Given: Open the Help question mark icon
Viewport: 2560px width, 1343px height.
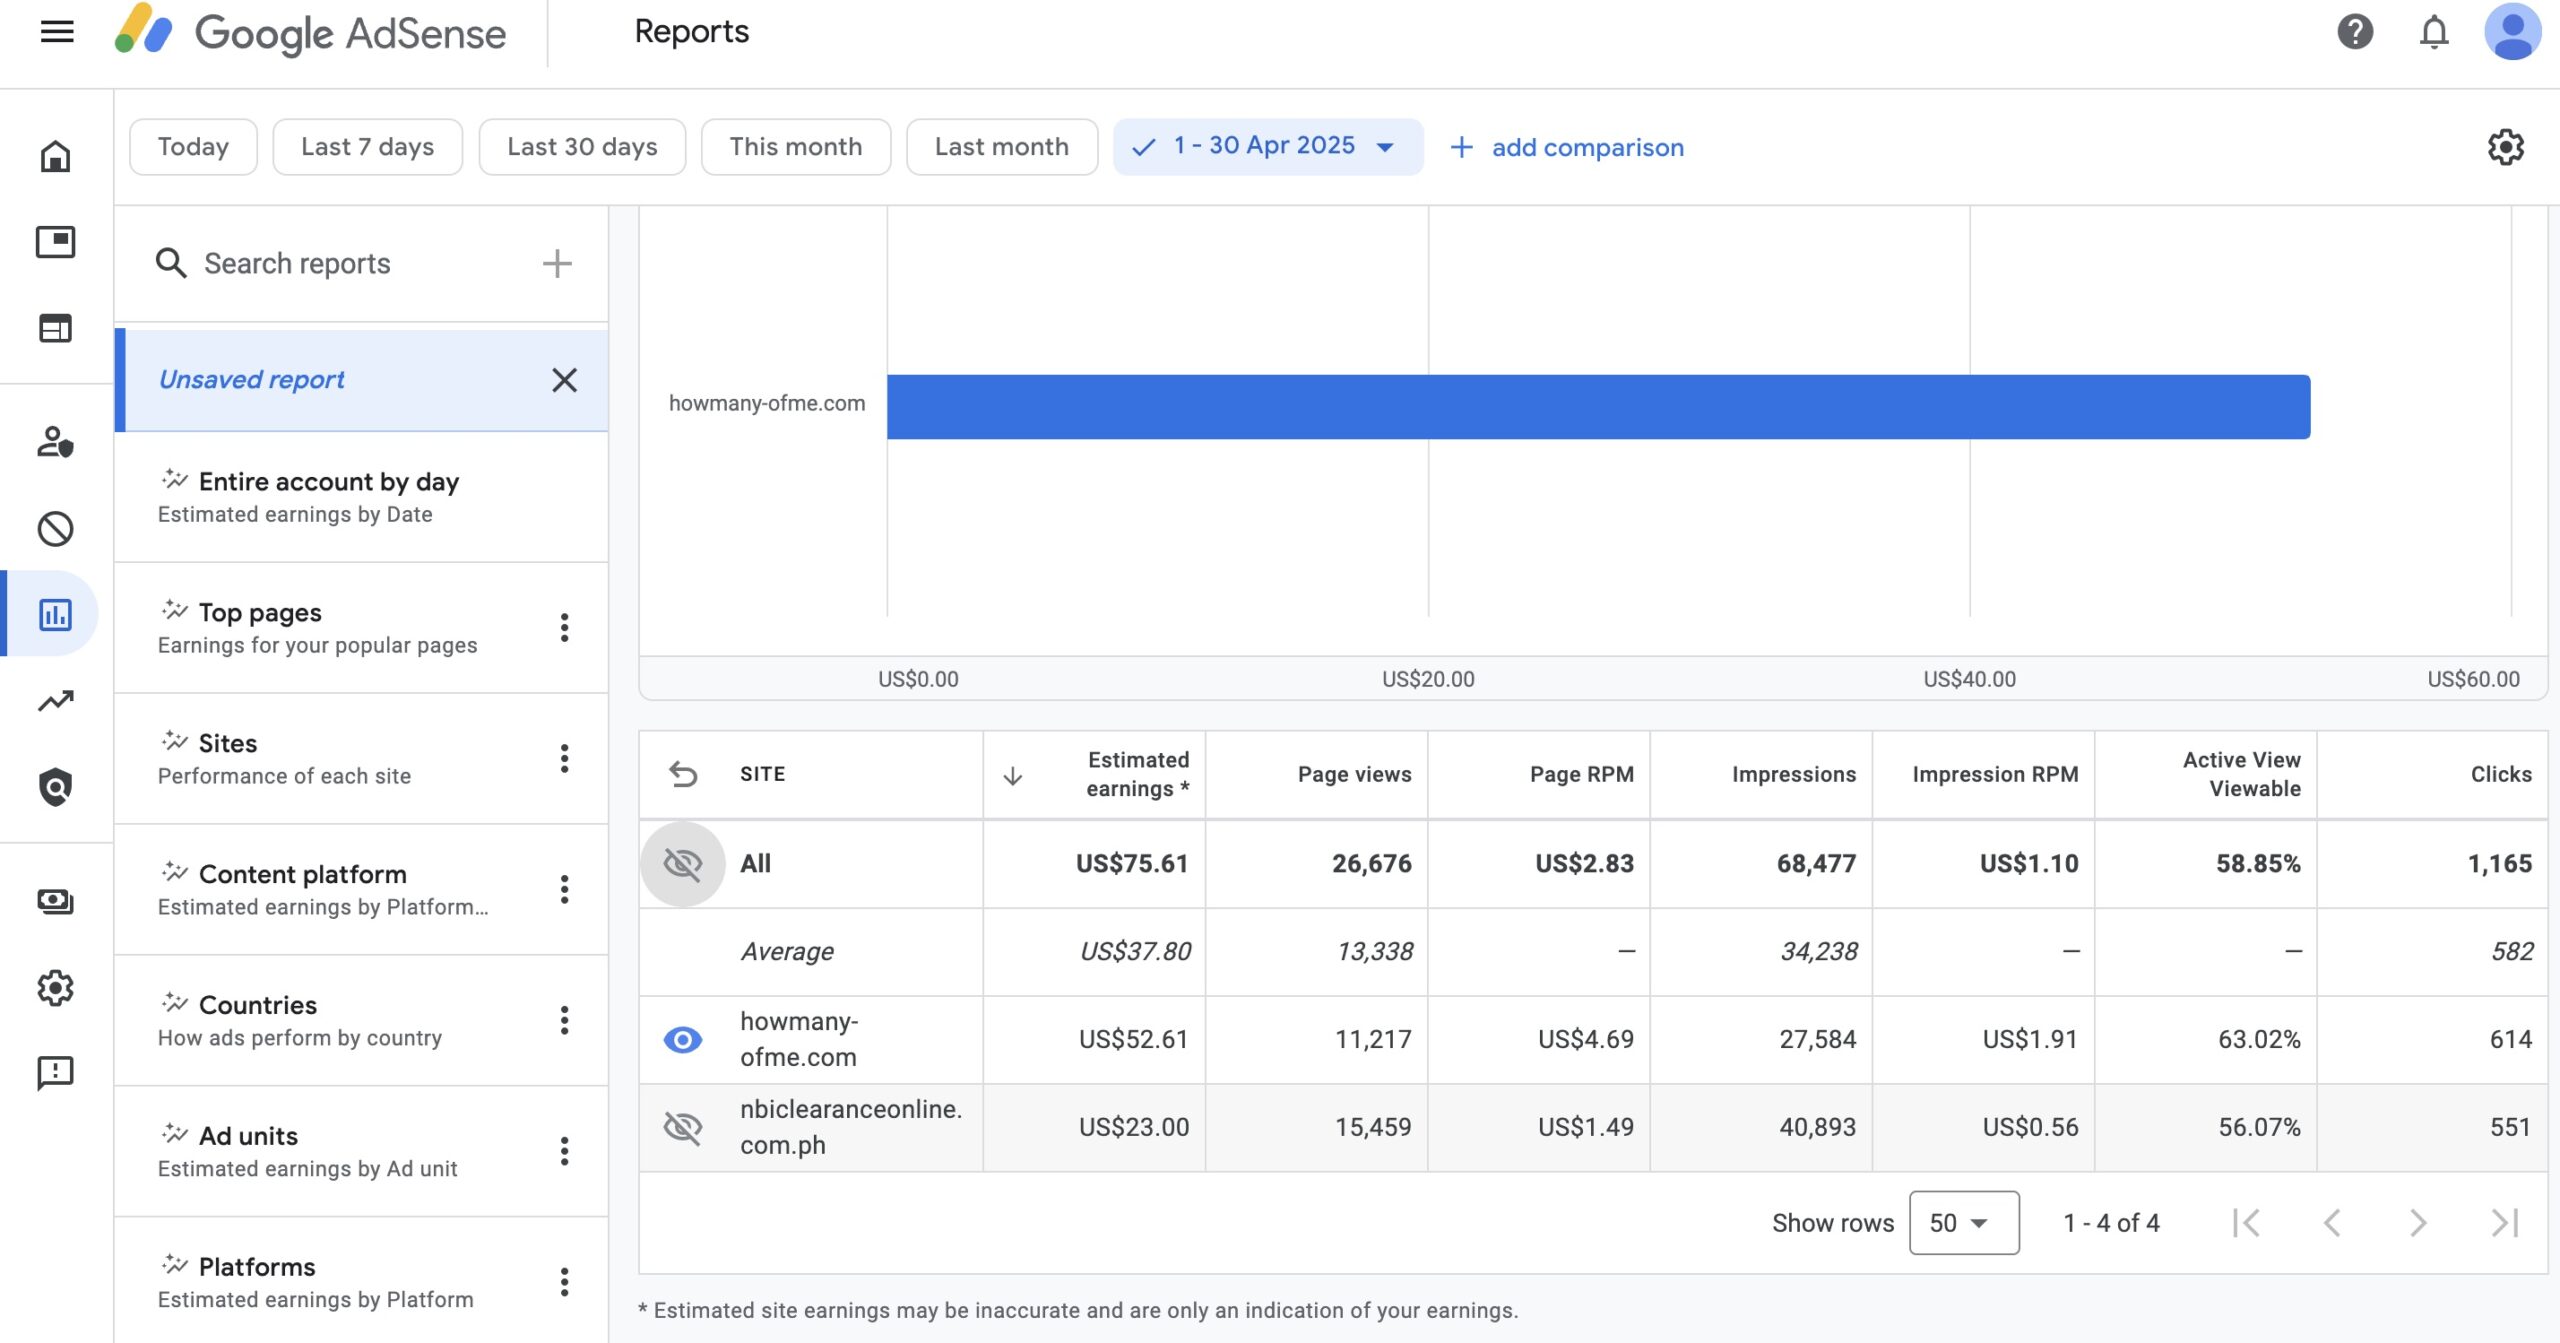Looking at the screenshot, I should pos(2355,32).
